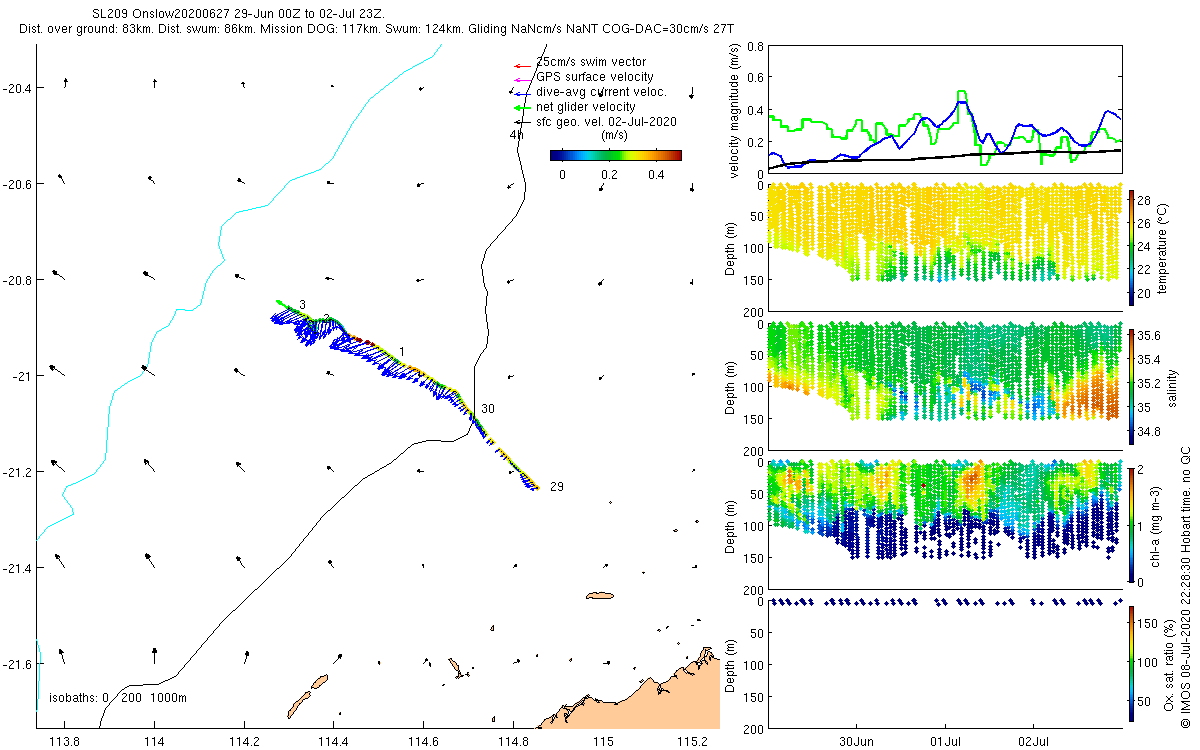
Task: Click the longitude tick label '114.4'
Action: [x=333, y=742]
